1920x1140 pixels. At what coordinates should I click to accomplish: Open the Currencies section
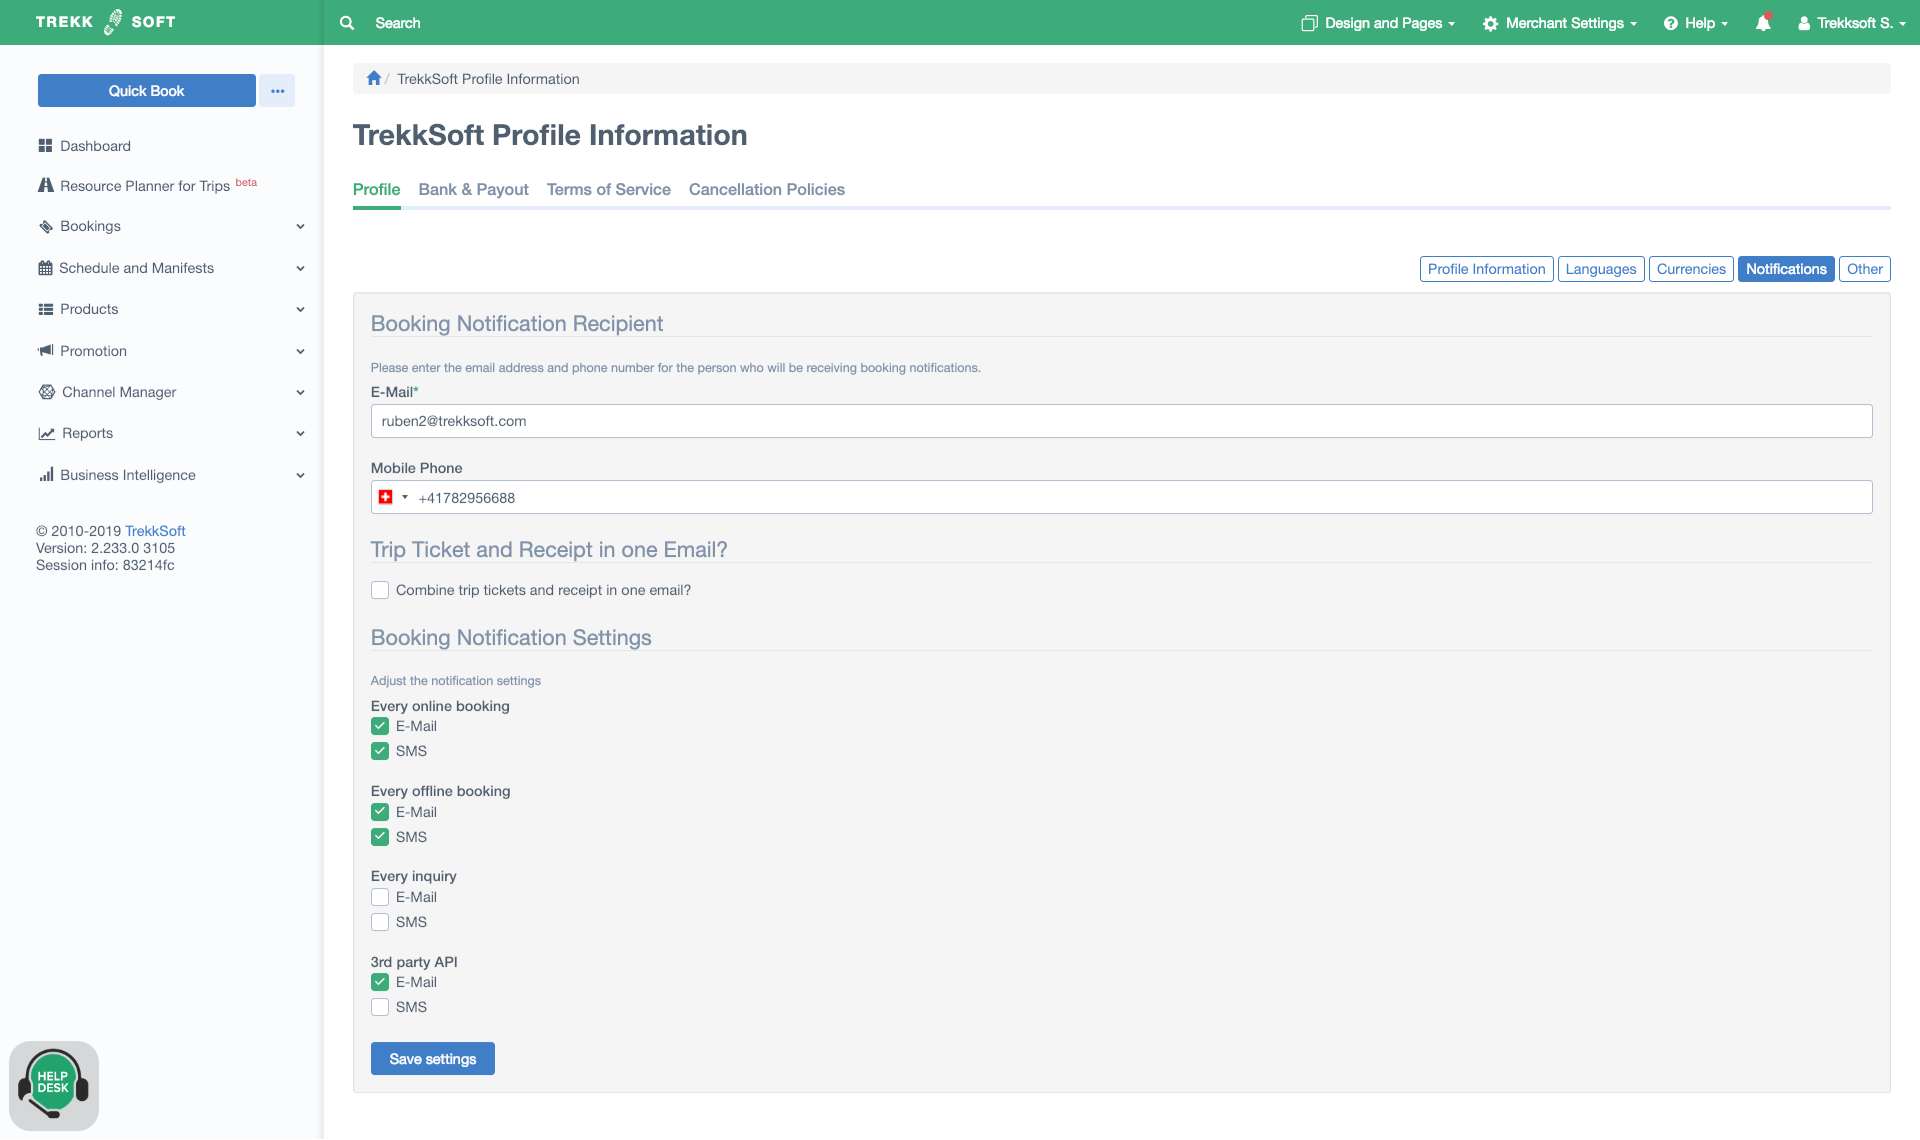pos(1690,269)
